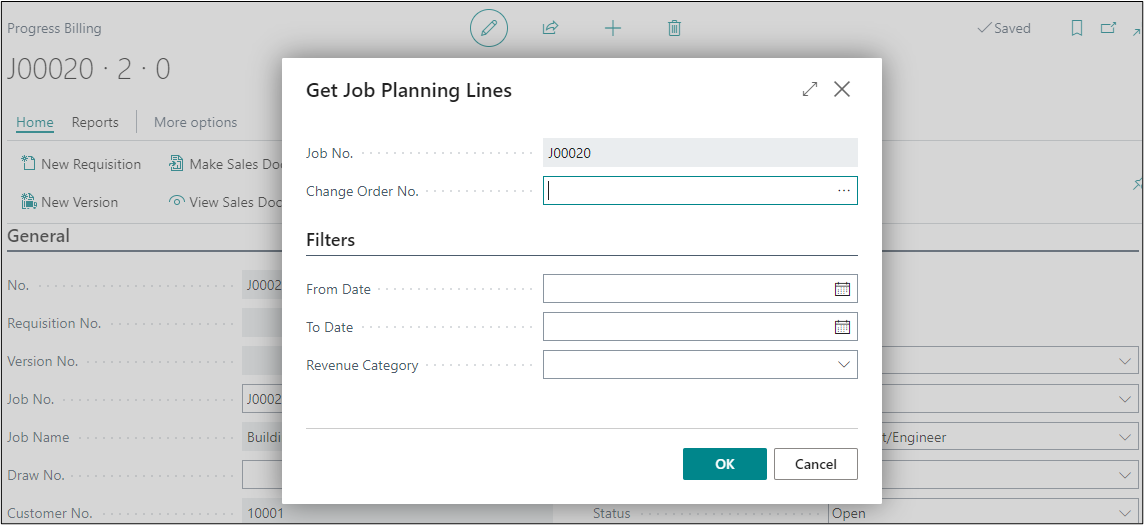This screenshot has width=1144, height=525.
Task: Click the bookmark icon near Saved
Action: tap(1077, 29)
